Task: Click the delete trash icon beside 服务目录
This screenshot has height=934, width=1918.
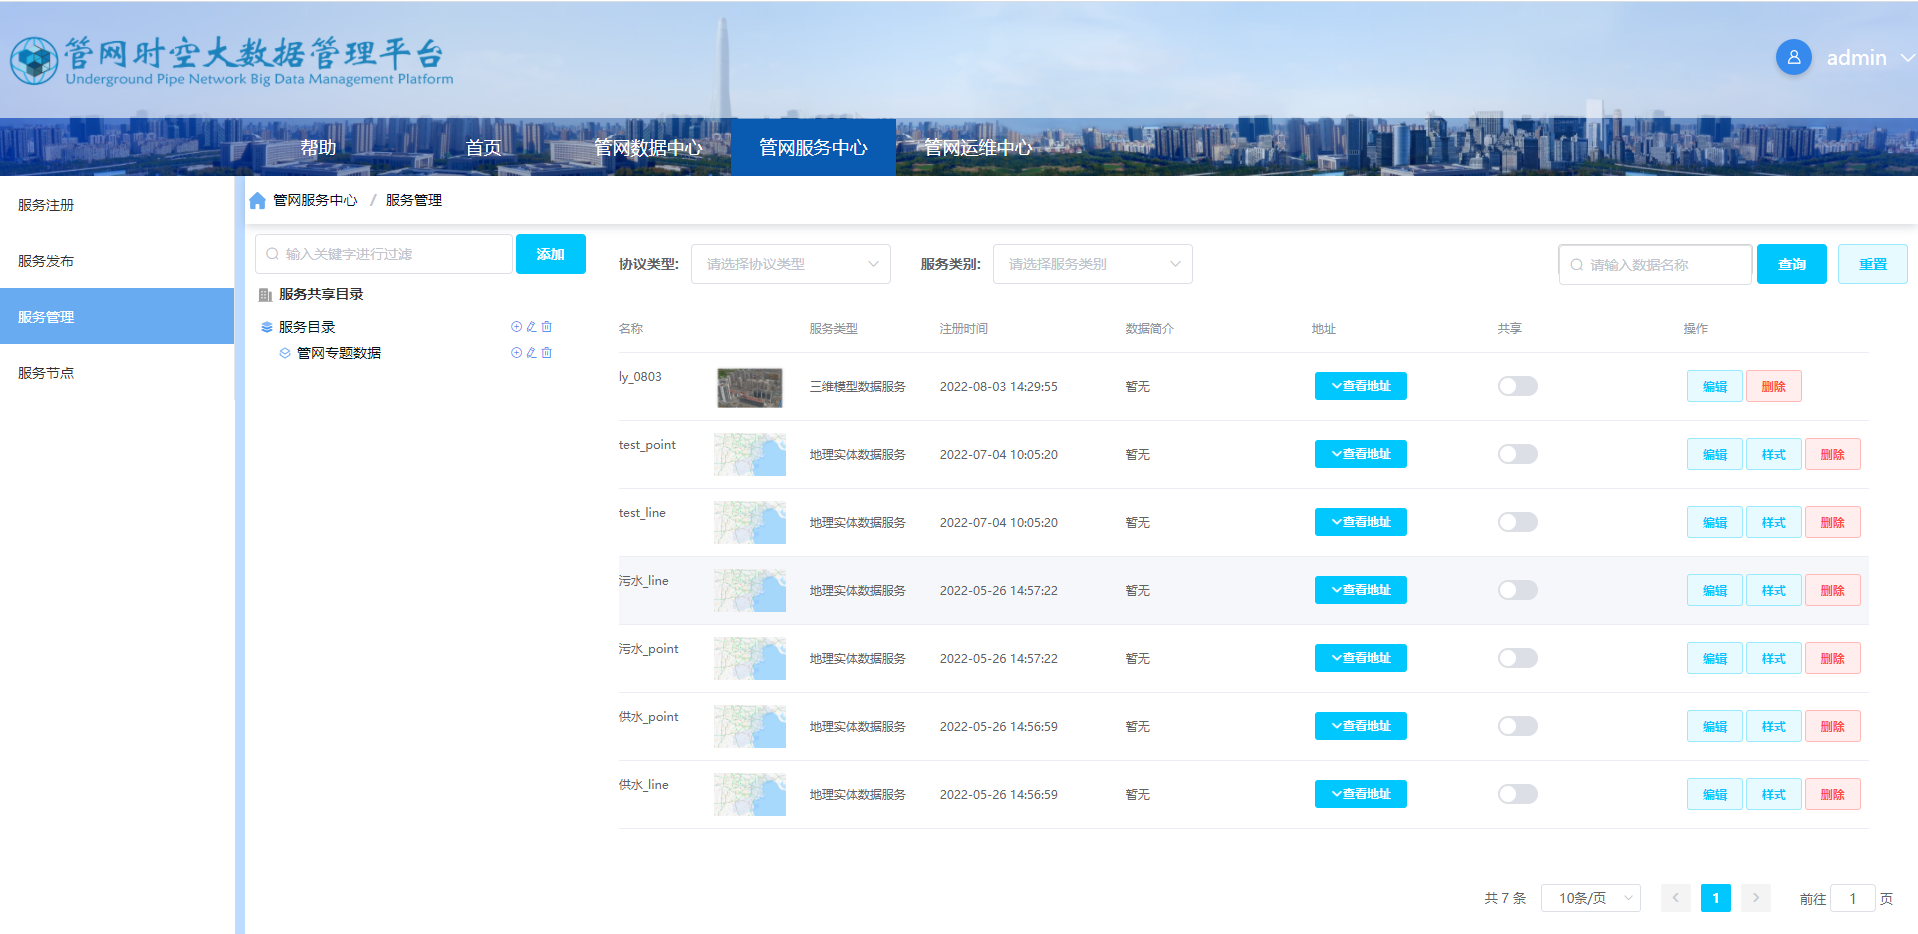Action: (546, 326)
